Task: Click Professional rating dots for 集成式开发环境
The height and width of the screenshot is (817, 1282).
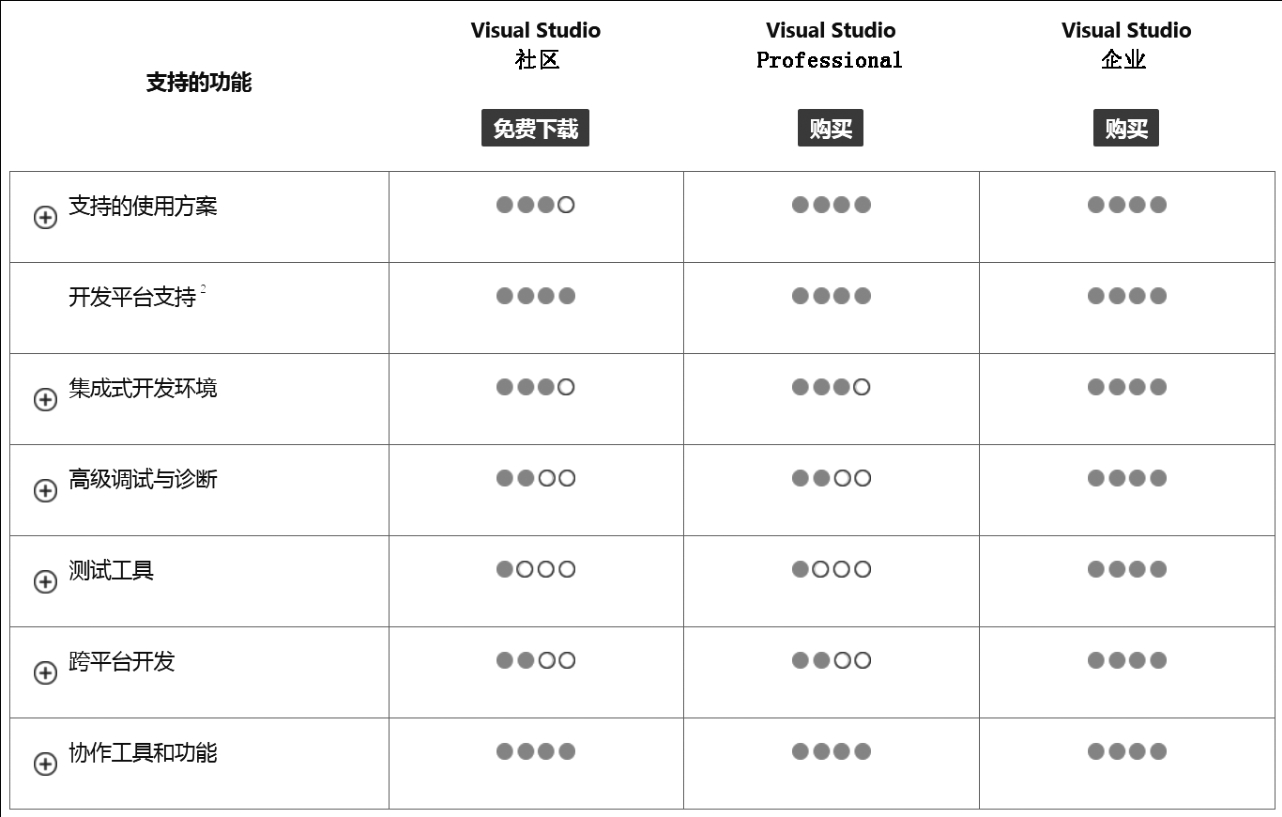Action: 831,387
